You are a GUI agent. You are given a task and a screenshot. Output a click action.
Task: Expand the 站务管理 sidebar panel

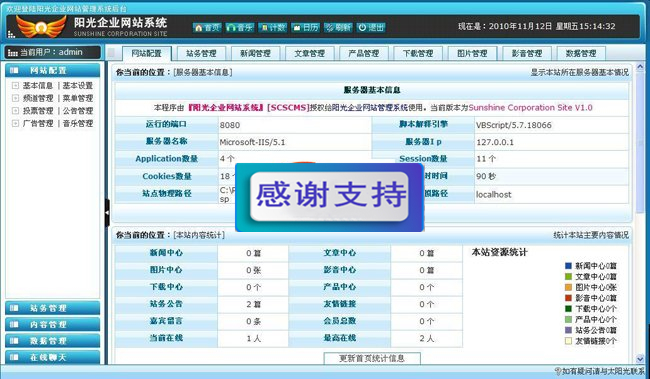[52, 308]
